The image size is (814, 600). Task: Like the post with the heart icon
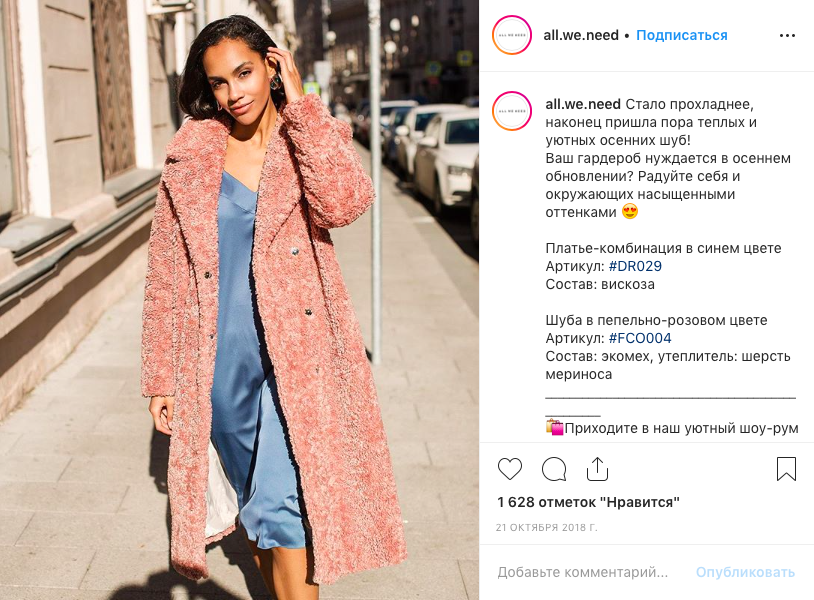point(510,469)
